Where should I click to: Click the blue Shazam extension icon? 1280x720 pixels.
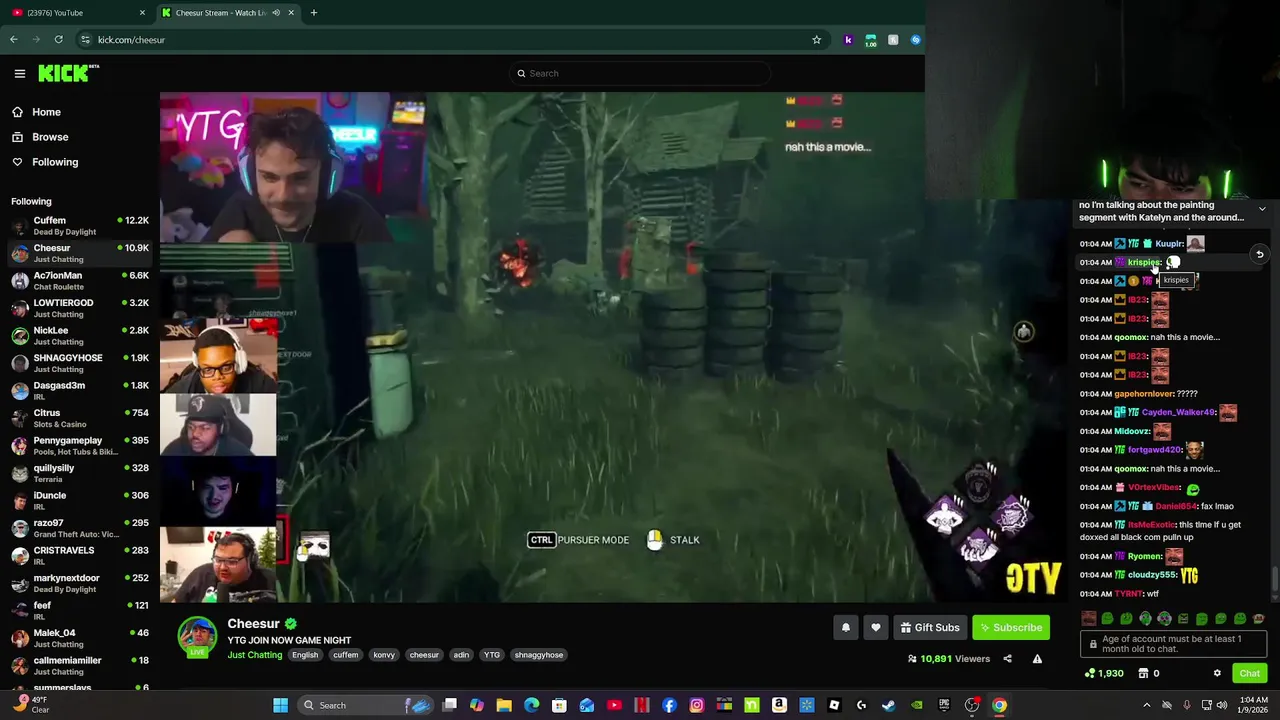point(916,40)
